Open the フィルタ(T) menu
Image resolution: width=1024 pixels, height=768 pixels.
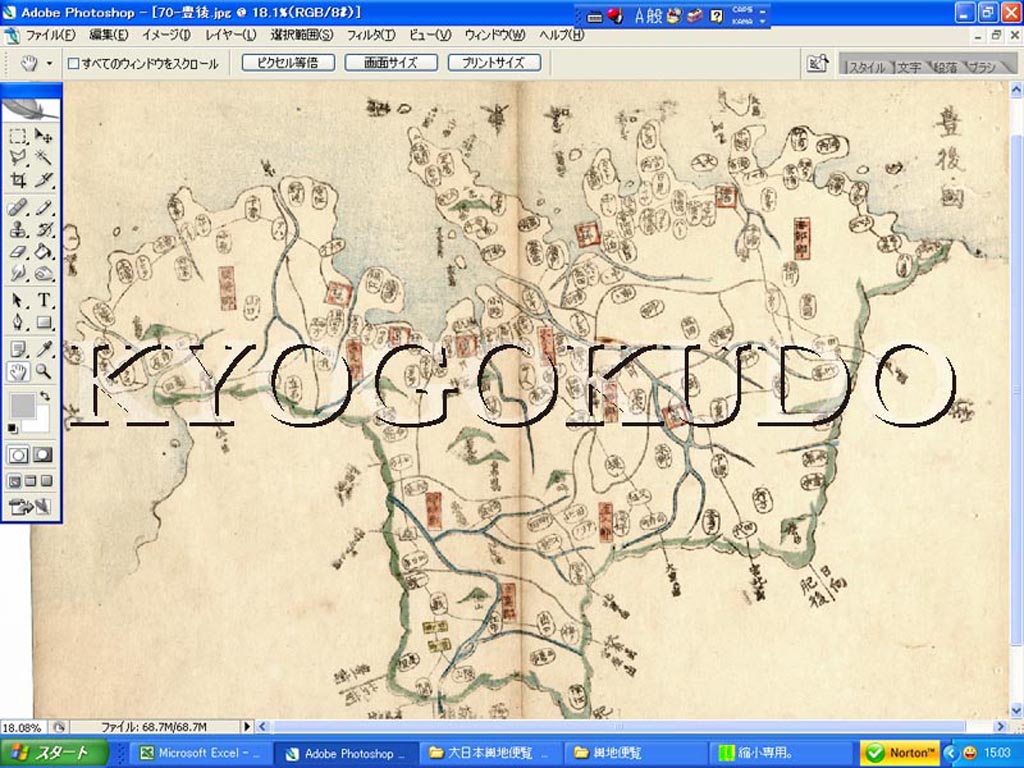[x=370, y=35]
